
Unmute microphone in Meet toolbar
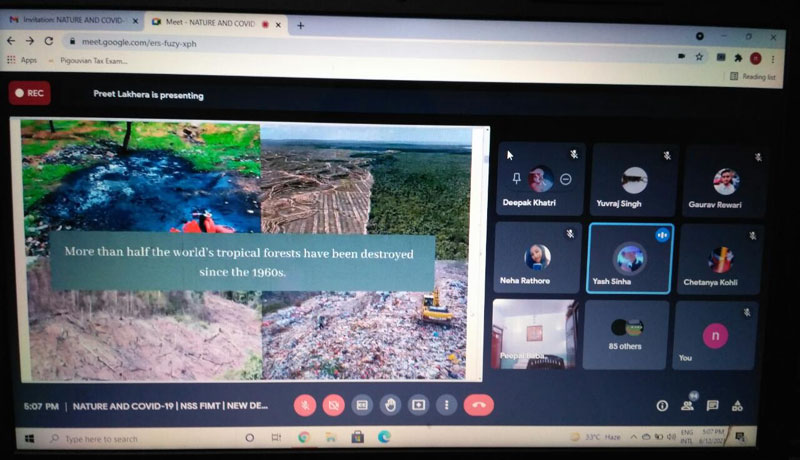click(x=305, y=405)
